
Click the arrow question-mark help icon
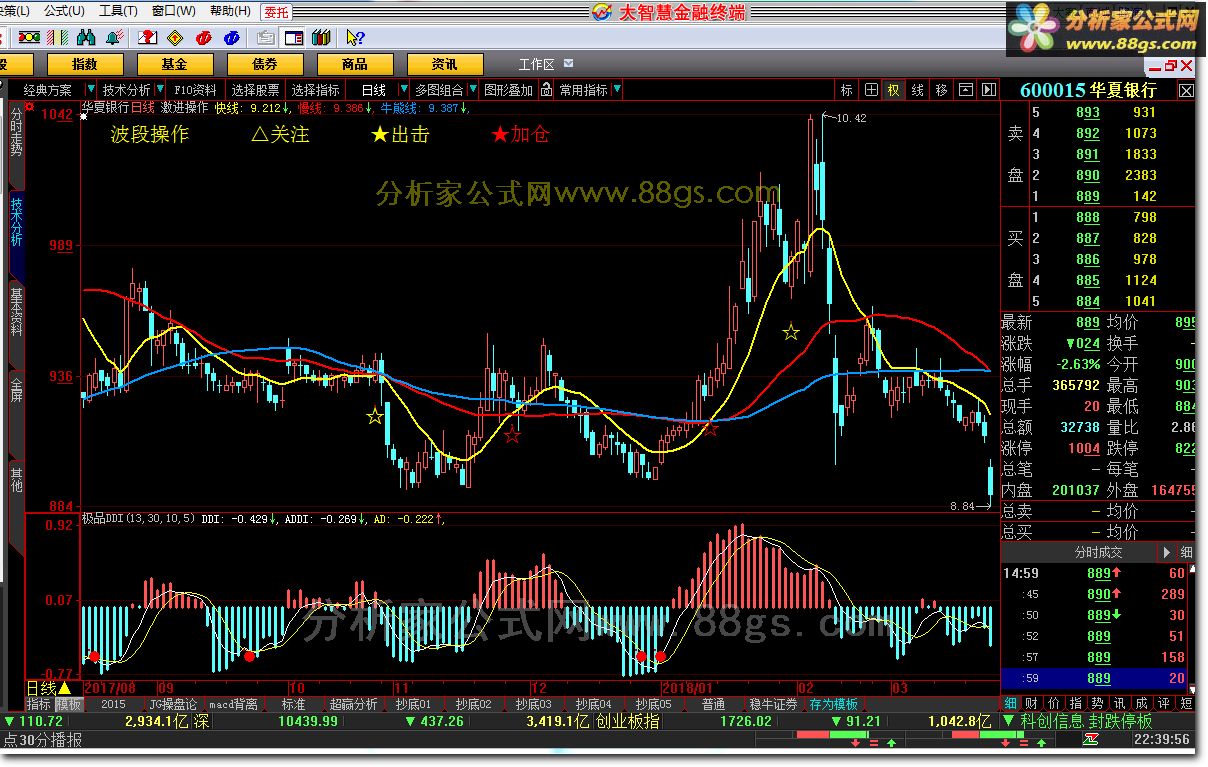tap(355, 37)
